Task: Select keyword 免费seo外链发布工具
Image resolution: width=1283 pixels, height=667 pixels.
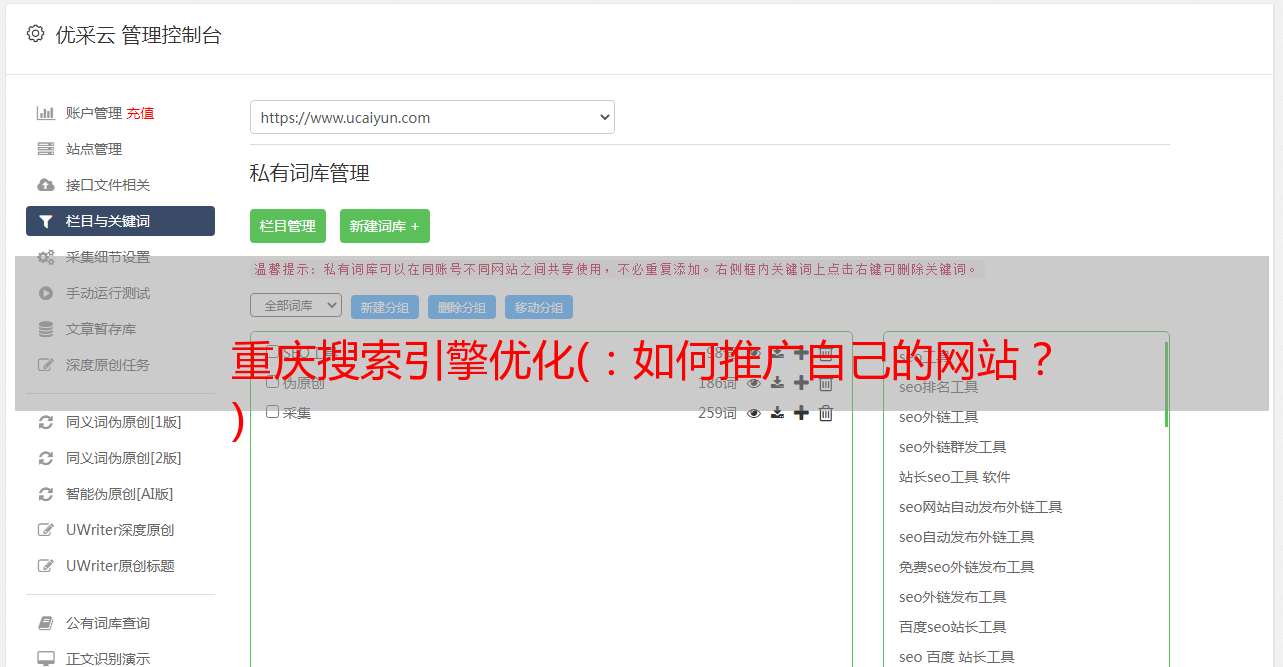Action: [x=967, y=567]
